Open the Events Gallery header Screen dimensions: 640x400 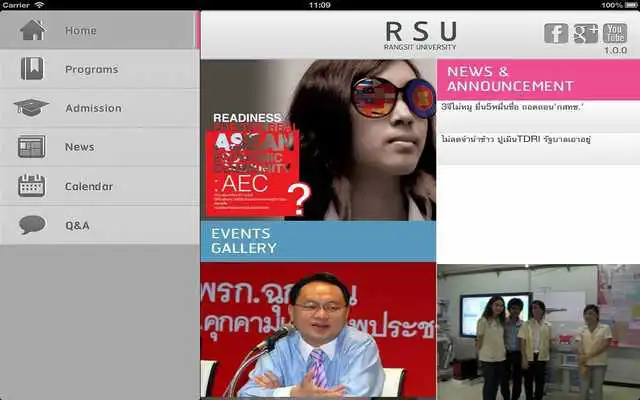(x=318, y=241)
